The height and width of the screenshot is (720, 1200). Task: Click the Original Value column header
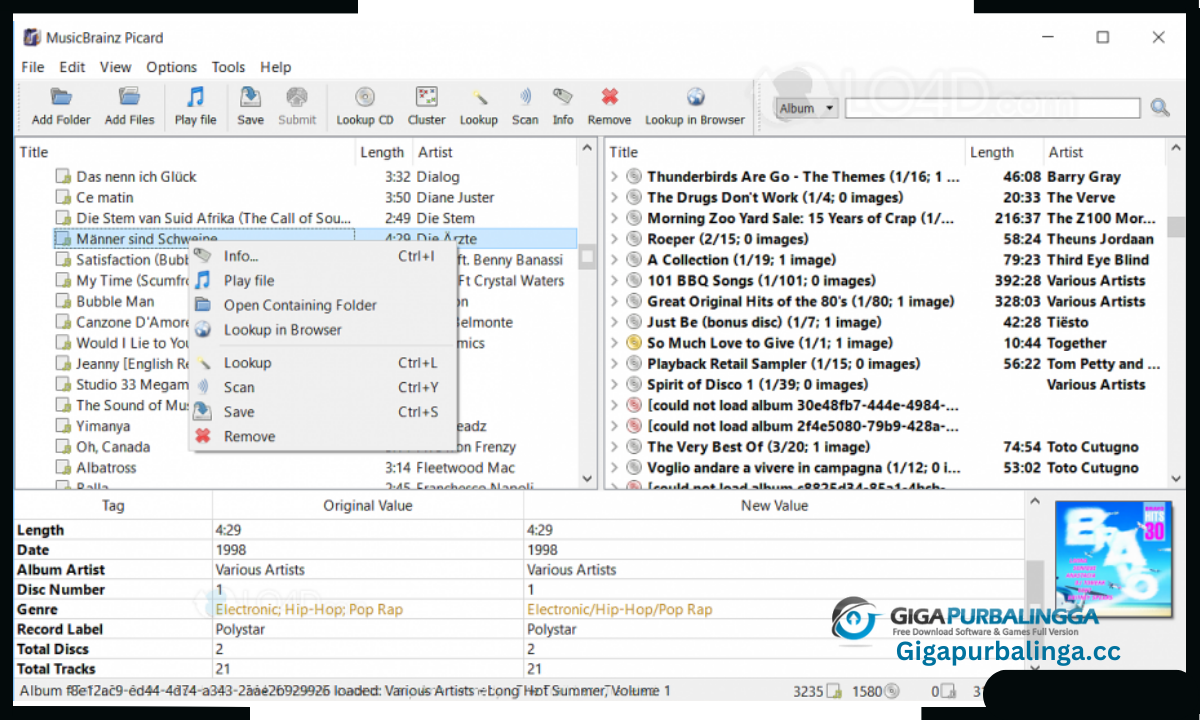pos(368,506)
